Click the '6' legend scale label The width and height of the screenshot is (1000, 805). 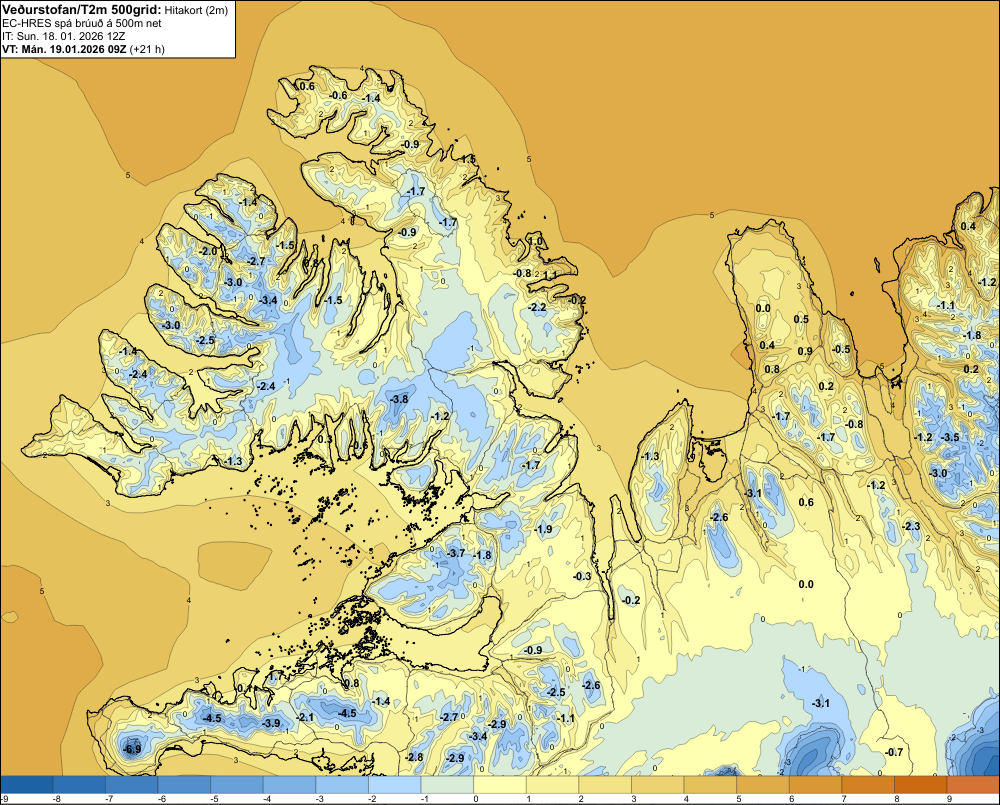[791, 798]
